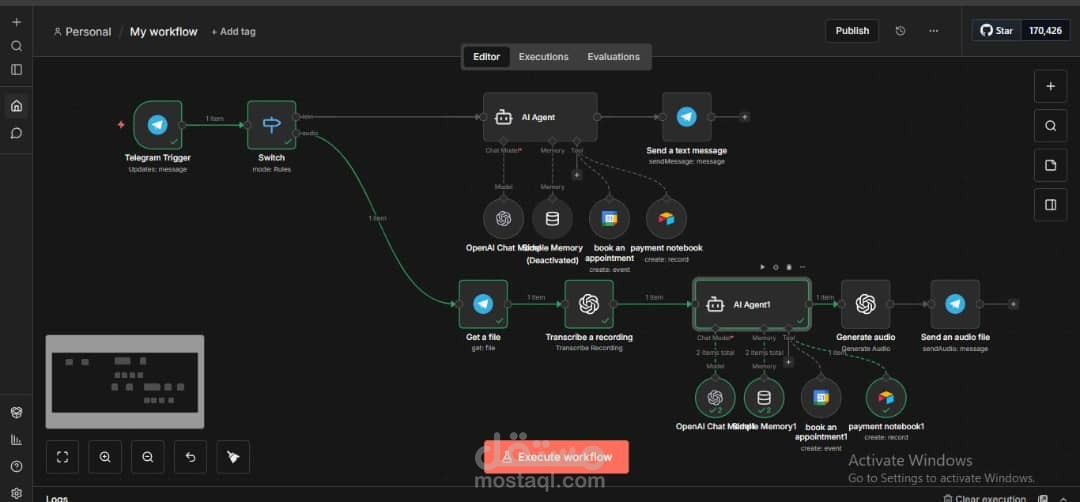
Task: Open the Simple Memory1 node
Action: pos(764,398)
